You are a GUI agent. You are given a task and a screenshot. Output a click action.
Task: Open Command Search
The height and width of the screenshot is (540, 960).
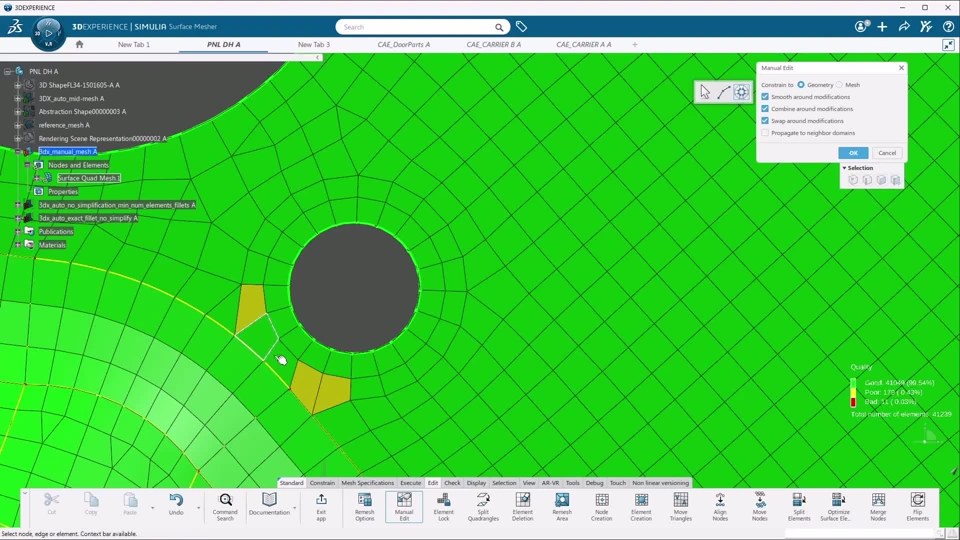coord(225,506)
